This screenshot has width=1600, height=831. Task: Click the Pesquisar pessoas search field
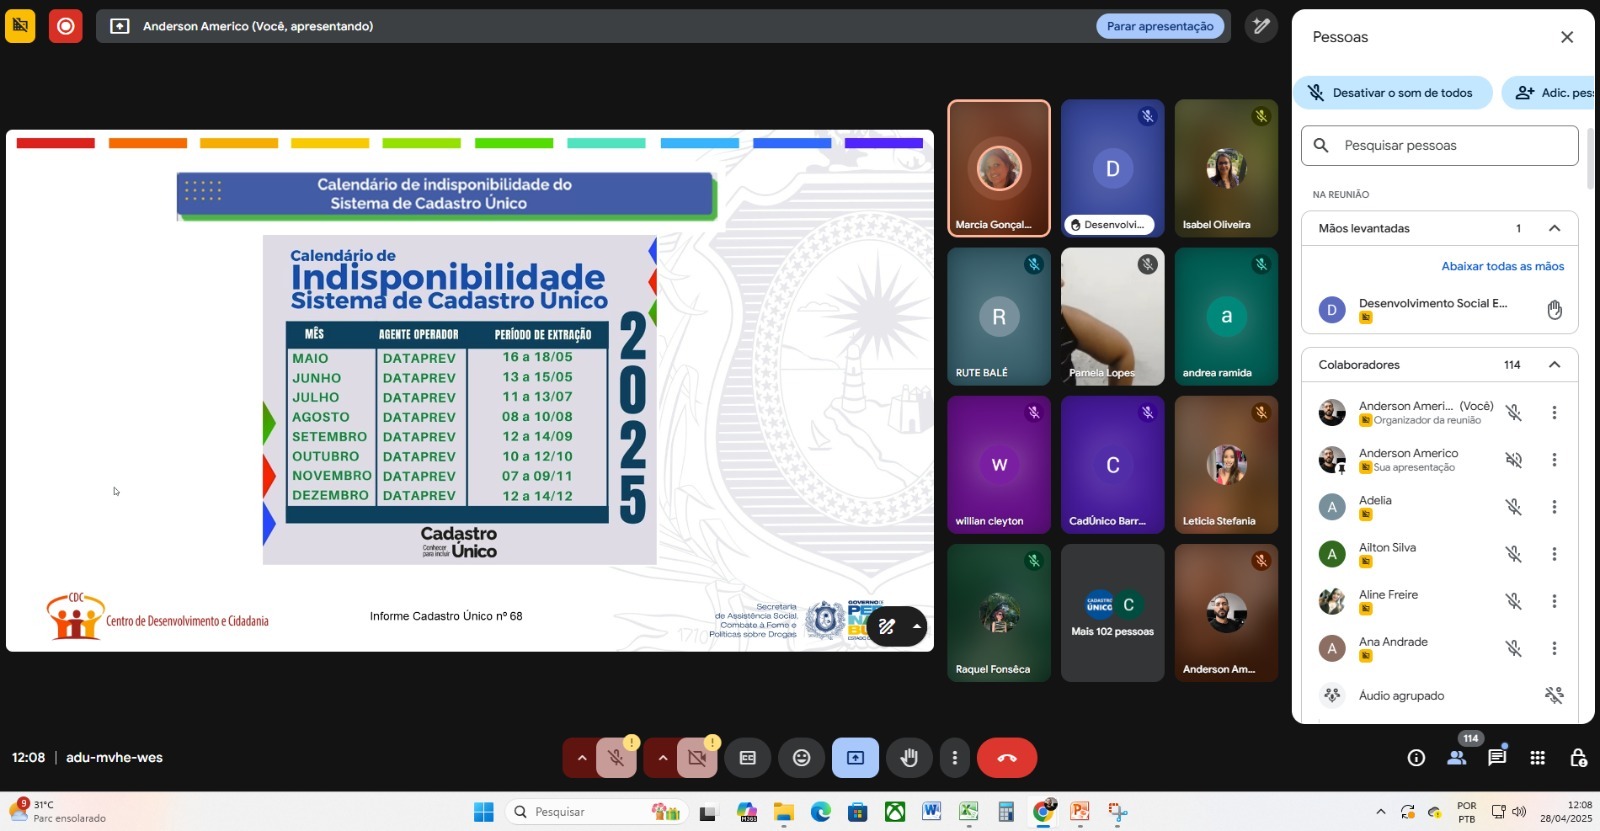tap(1440, 146)
